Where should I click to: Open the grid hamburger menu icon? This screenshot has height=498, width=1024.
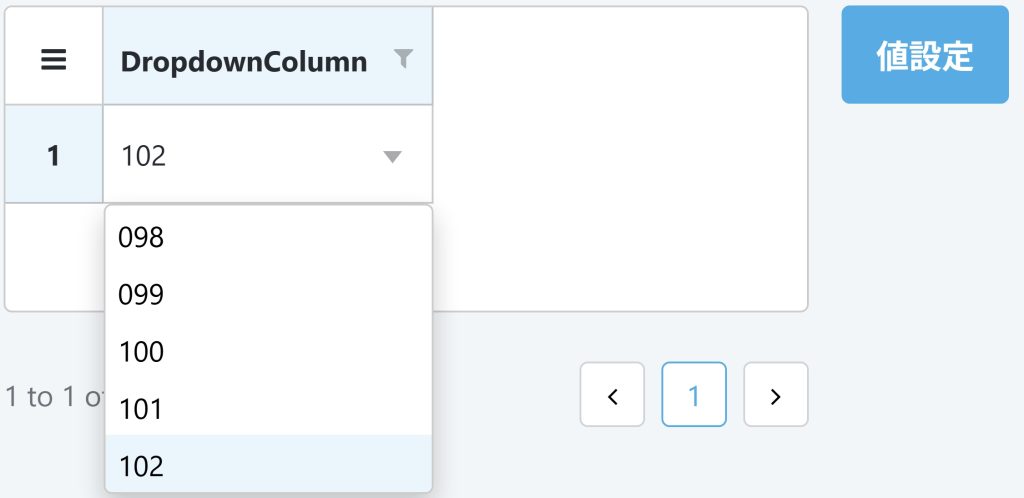pyautogui.click(x=54, y=60)
